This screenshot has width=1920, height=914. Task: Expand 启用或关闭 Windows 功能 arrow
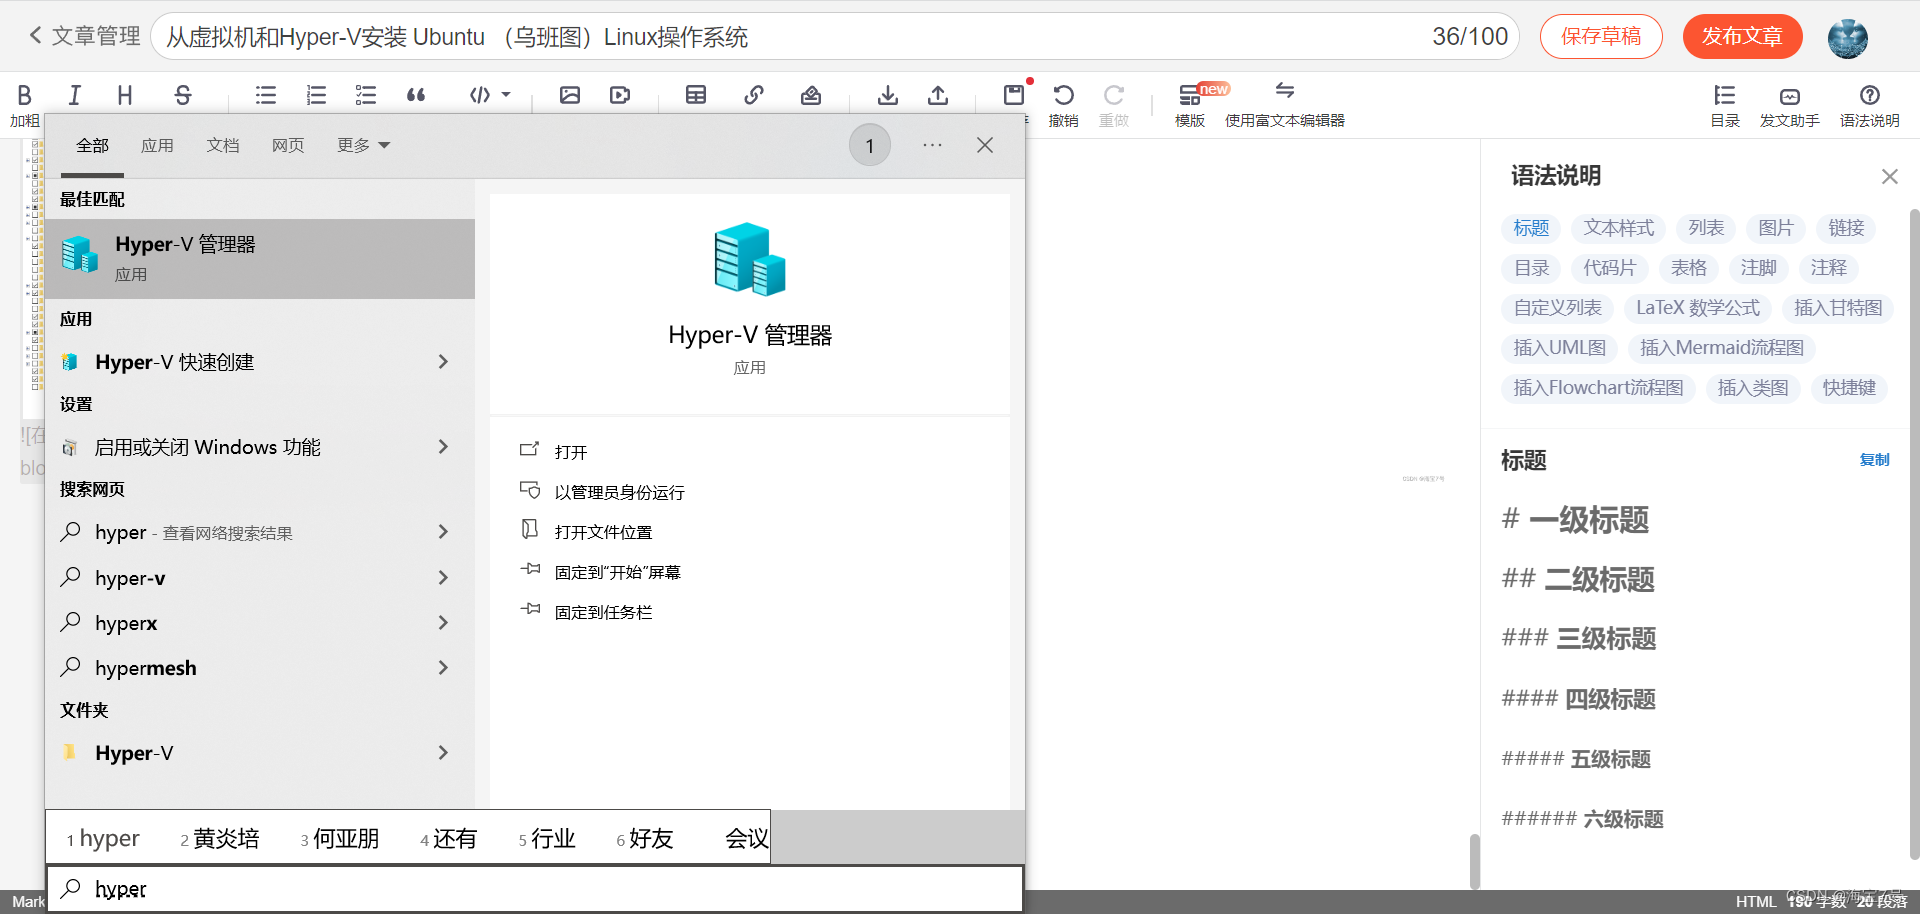444,447
